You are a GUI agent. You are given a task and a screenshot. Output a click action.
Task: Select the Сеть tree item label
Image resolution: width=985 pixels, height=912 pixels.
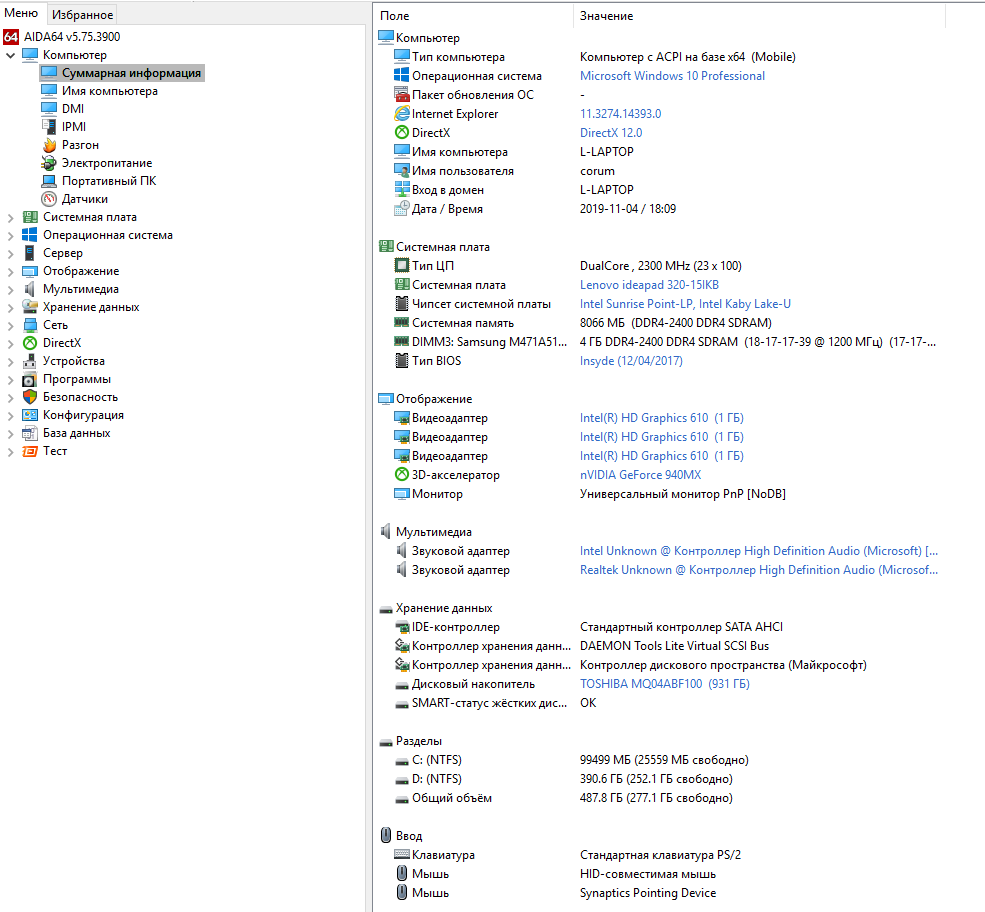pyautogui.click(x=55, y=325)
